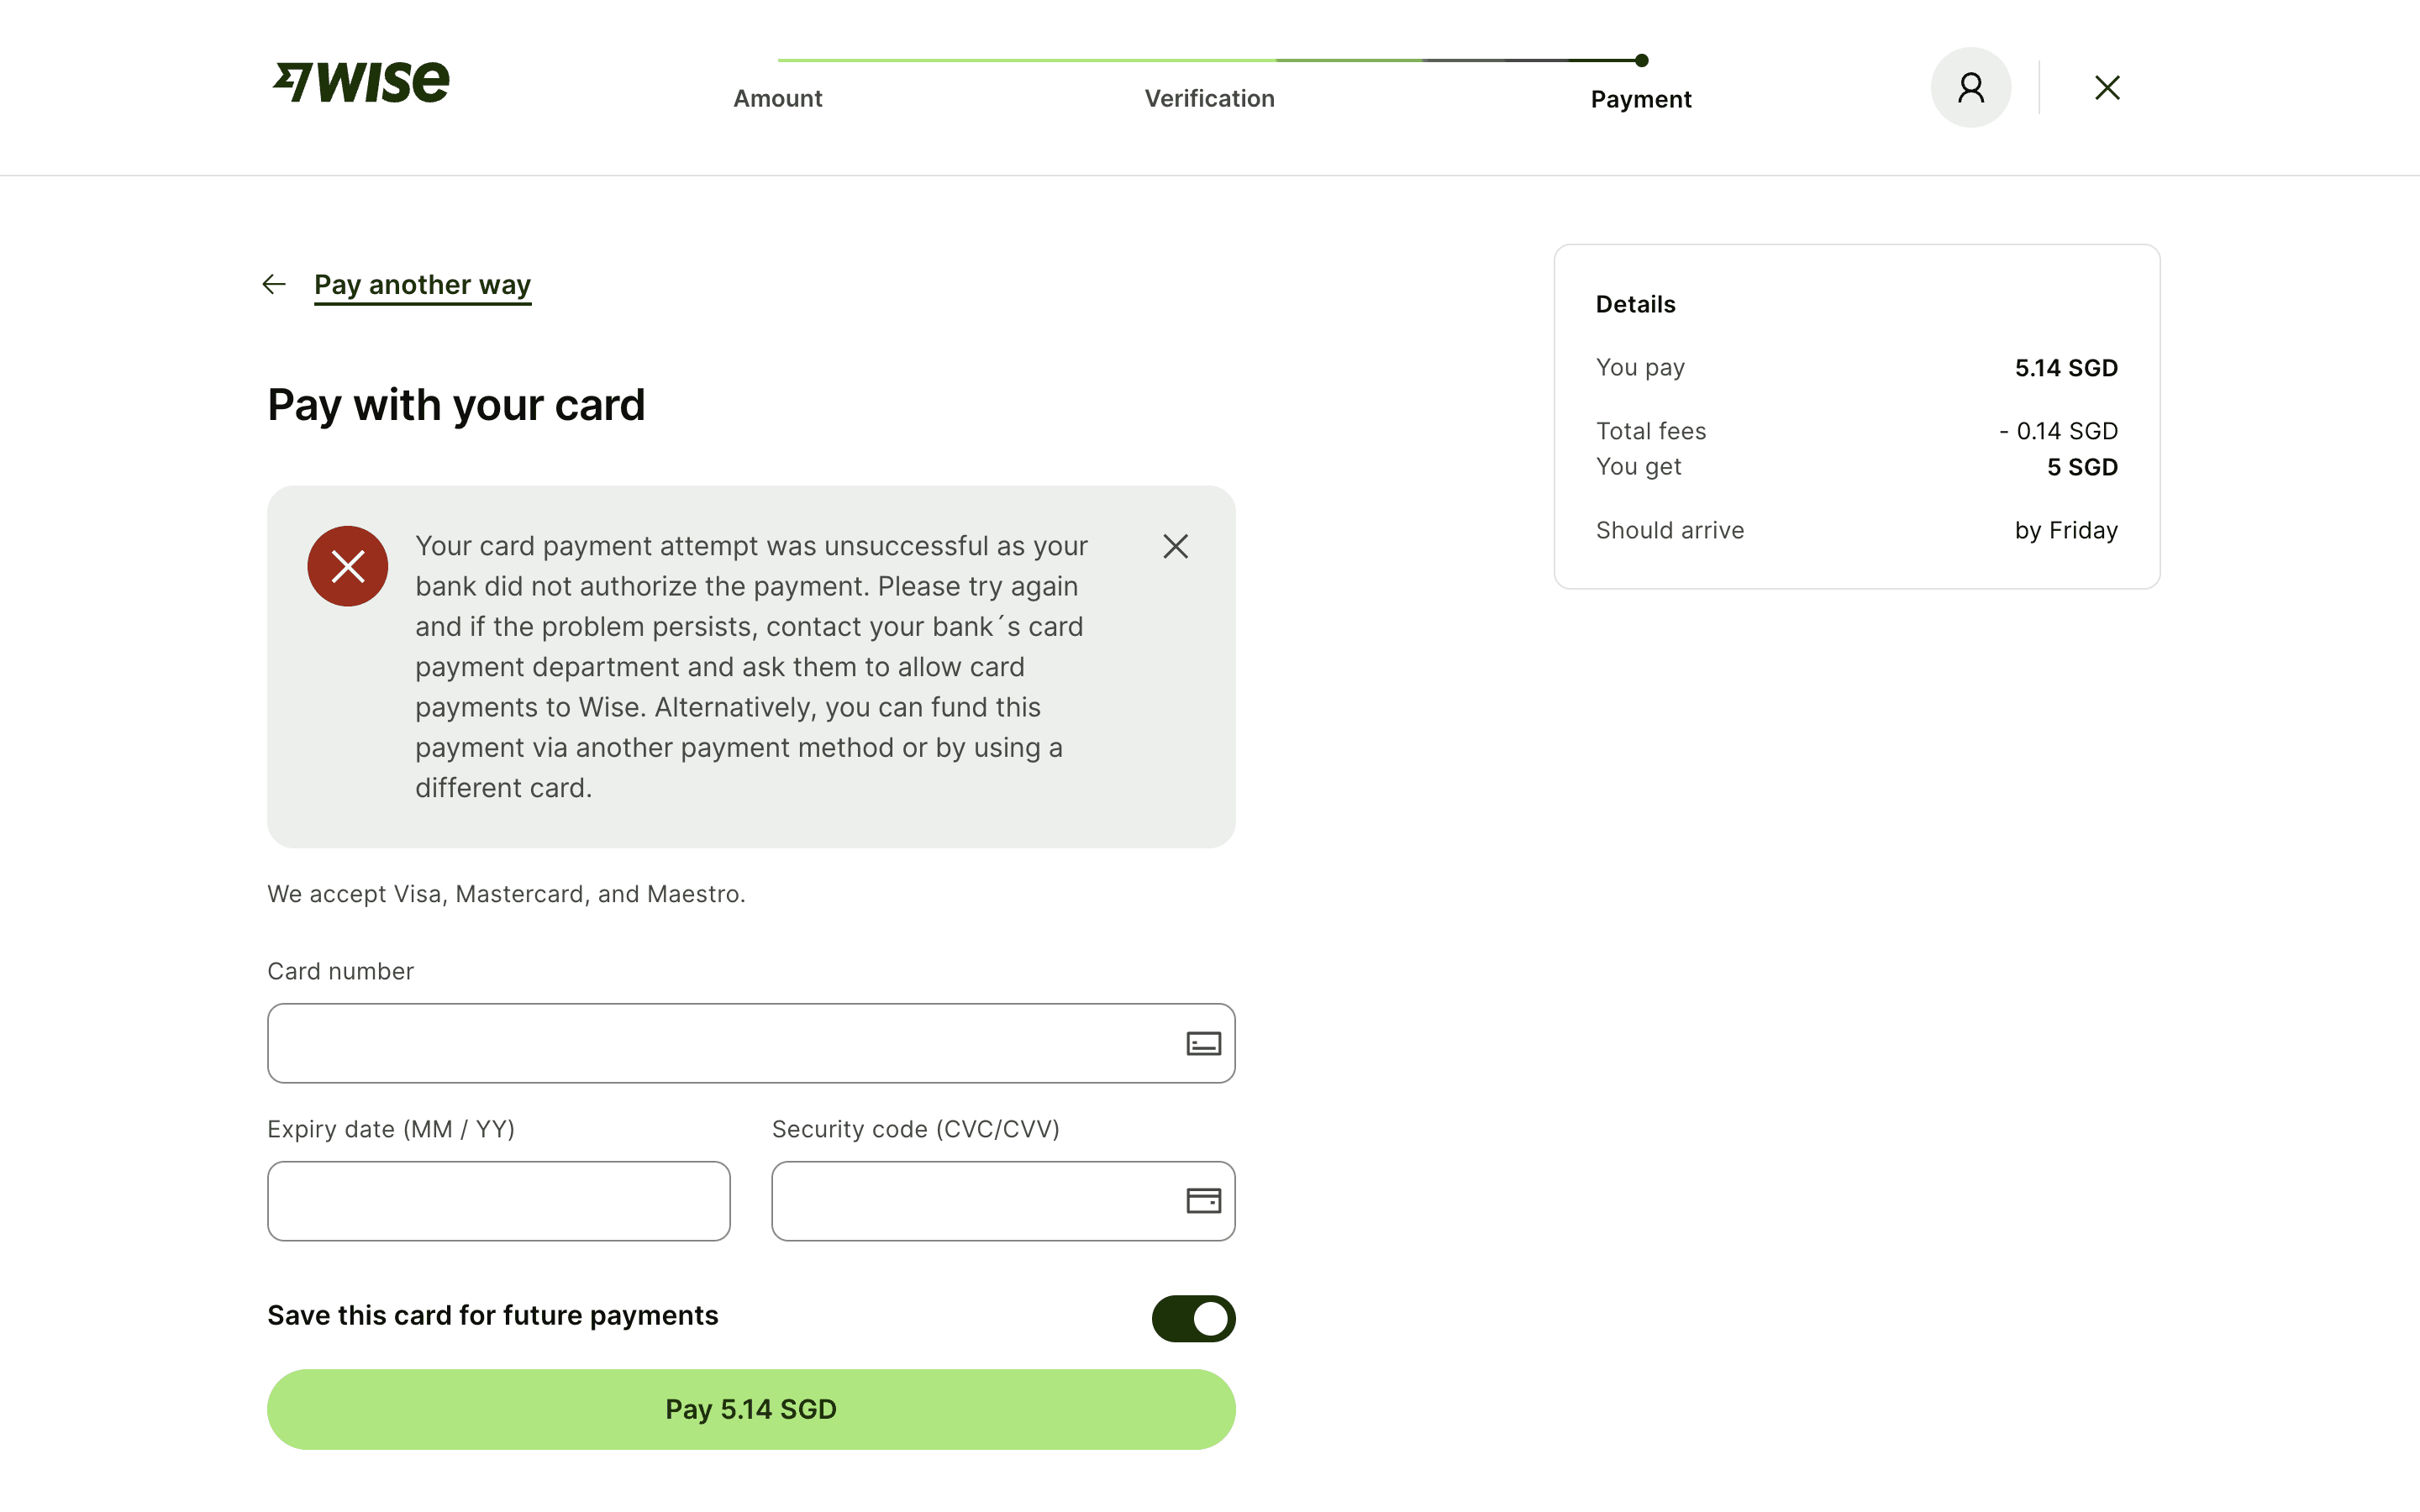
Task: Open the user profile avatar icon
Action: point(1970,88)
